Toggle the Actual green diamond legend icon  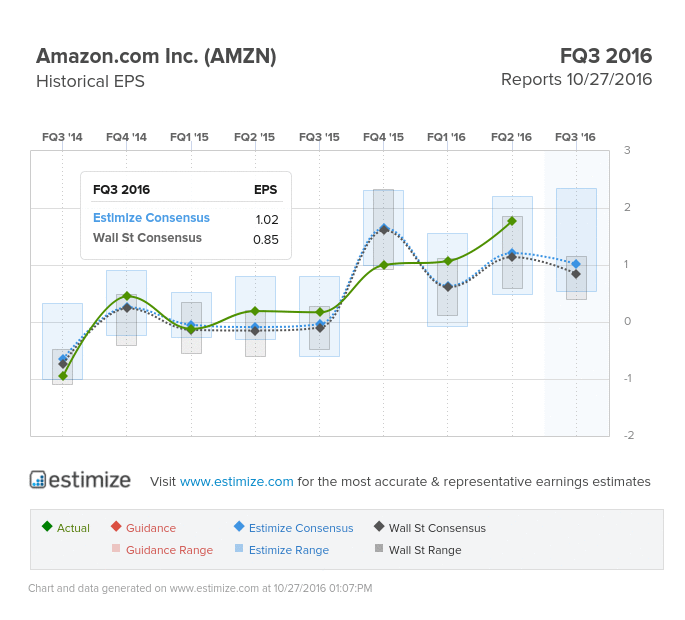pos(47,526)
